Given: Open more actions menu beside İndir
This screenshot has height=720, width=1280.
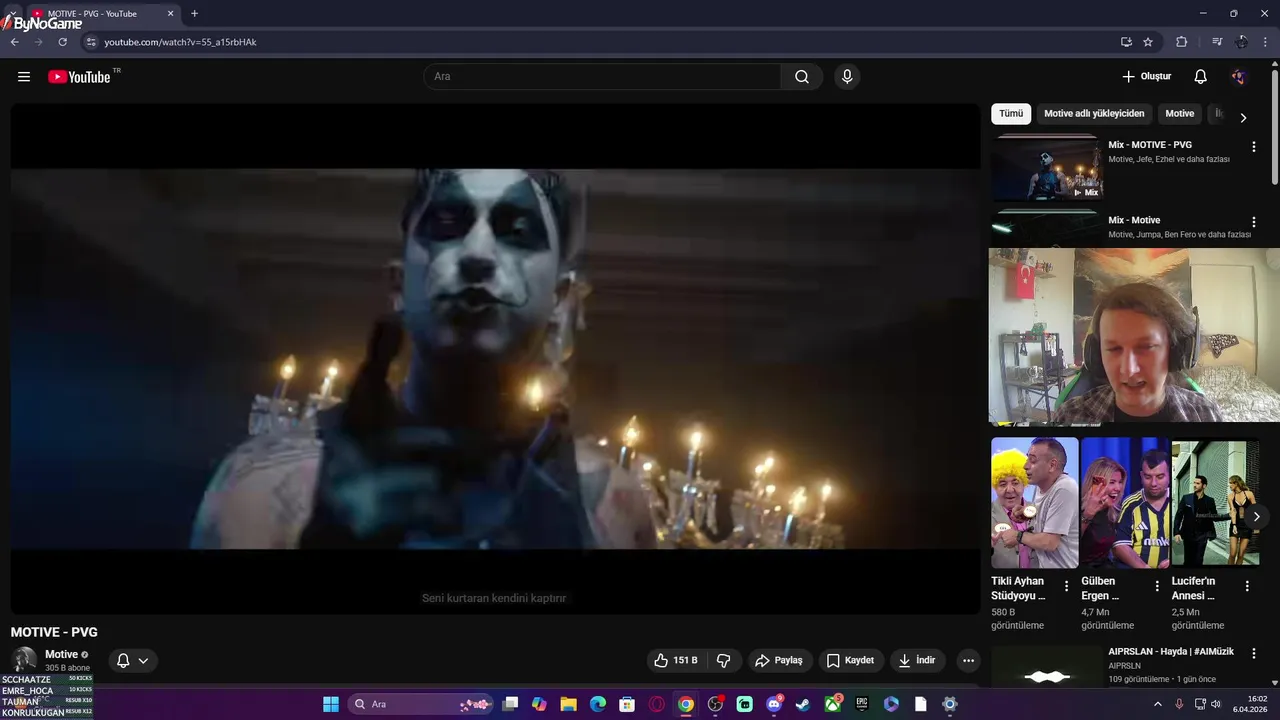Looking at the screenshot, I should pyautogui.click(x=968, y=660).
